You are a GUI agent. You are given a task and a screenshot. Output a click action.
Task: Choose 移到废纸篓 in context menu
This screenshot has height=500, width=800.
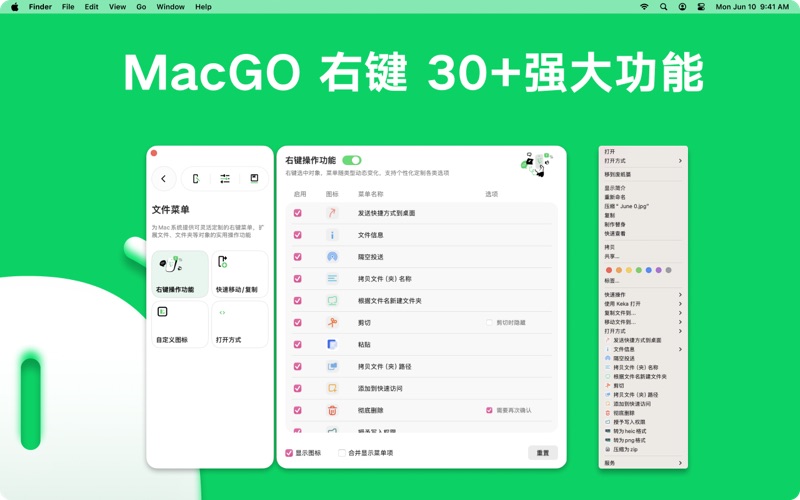pyautogui.click(x=618, y=174)
